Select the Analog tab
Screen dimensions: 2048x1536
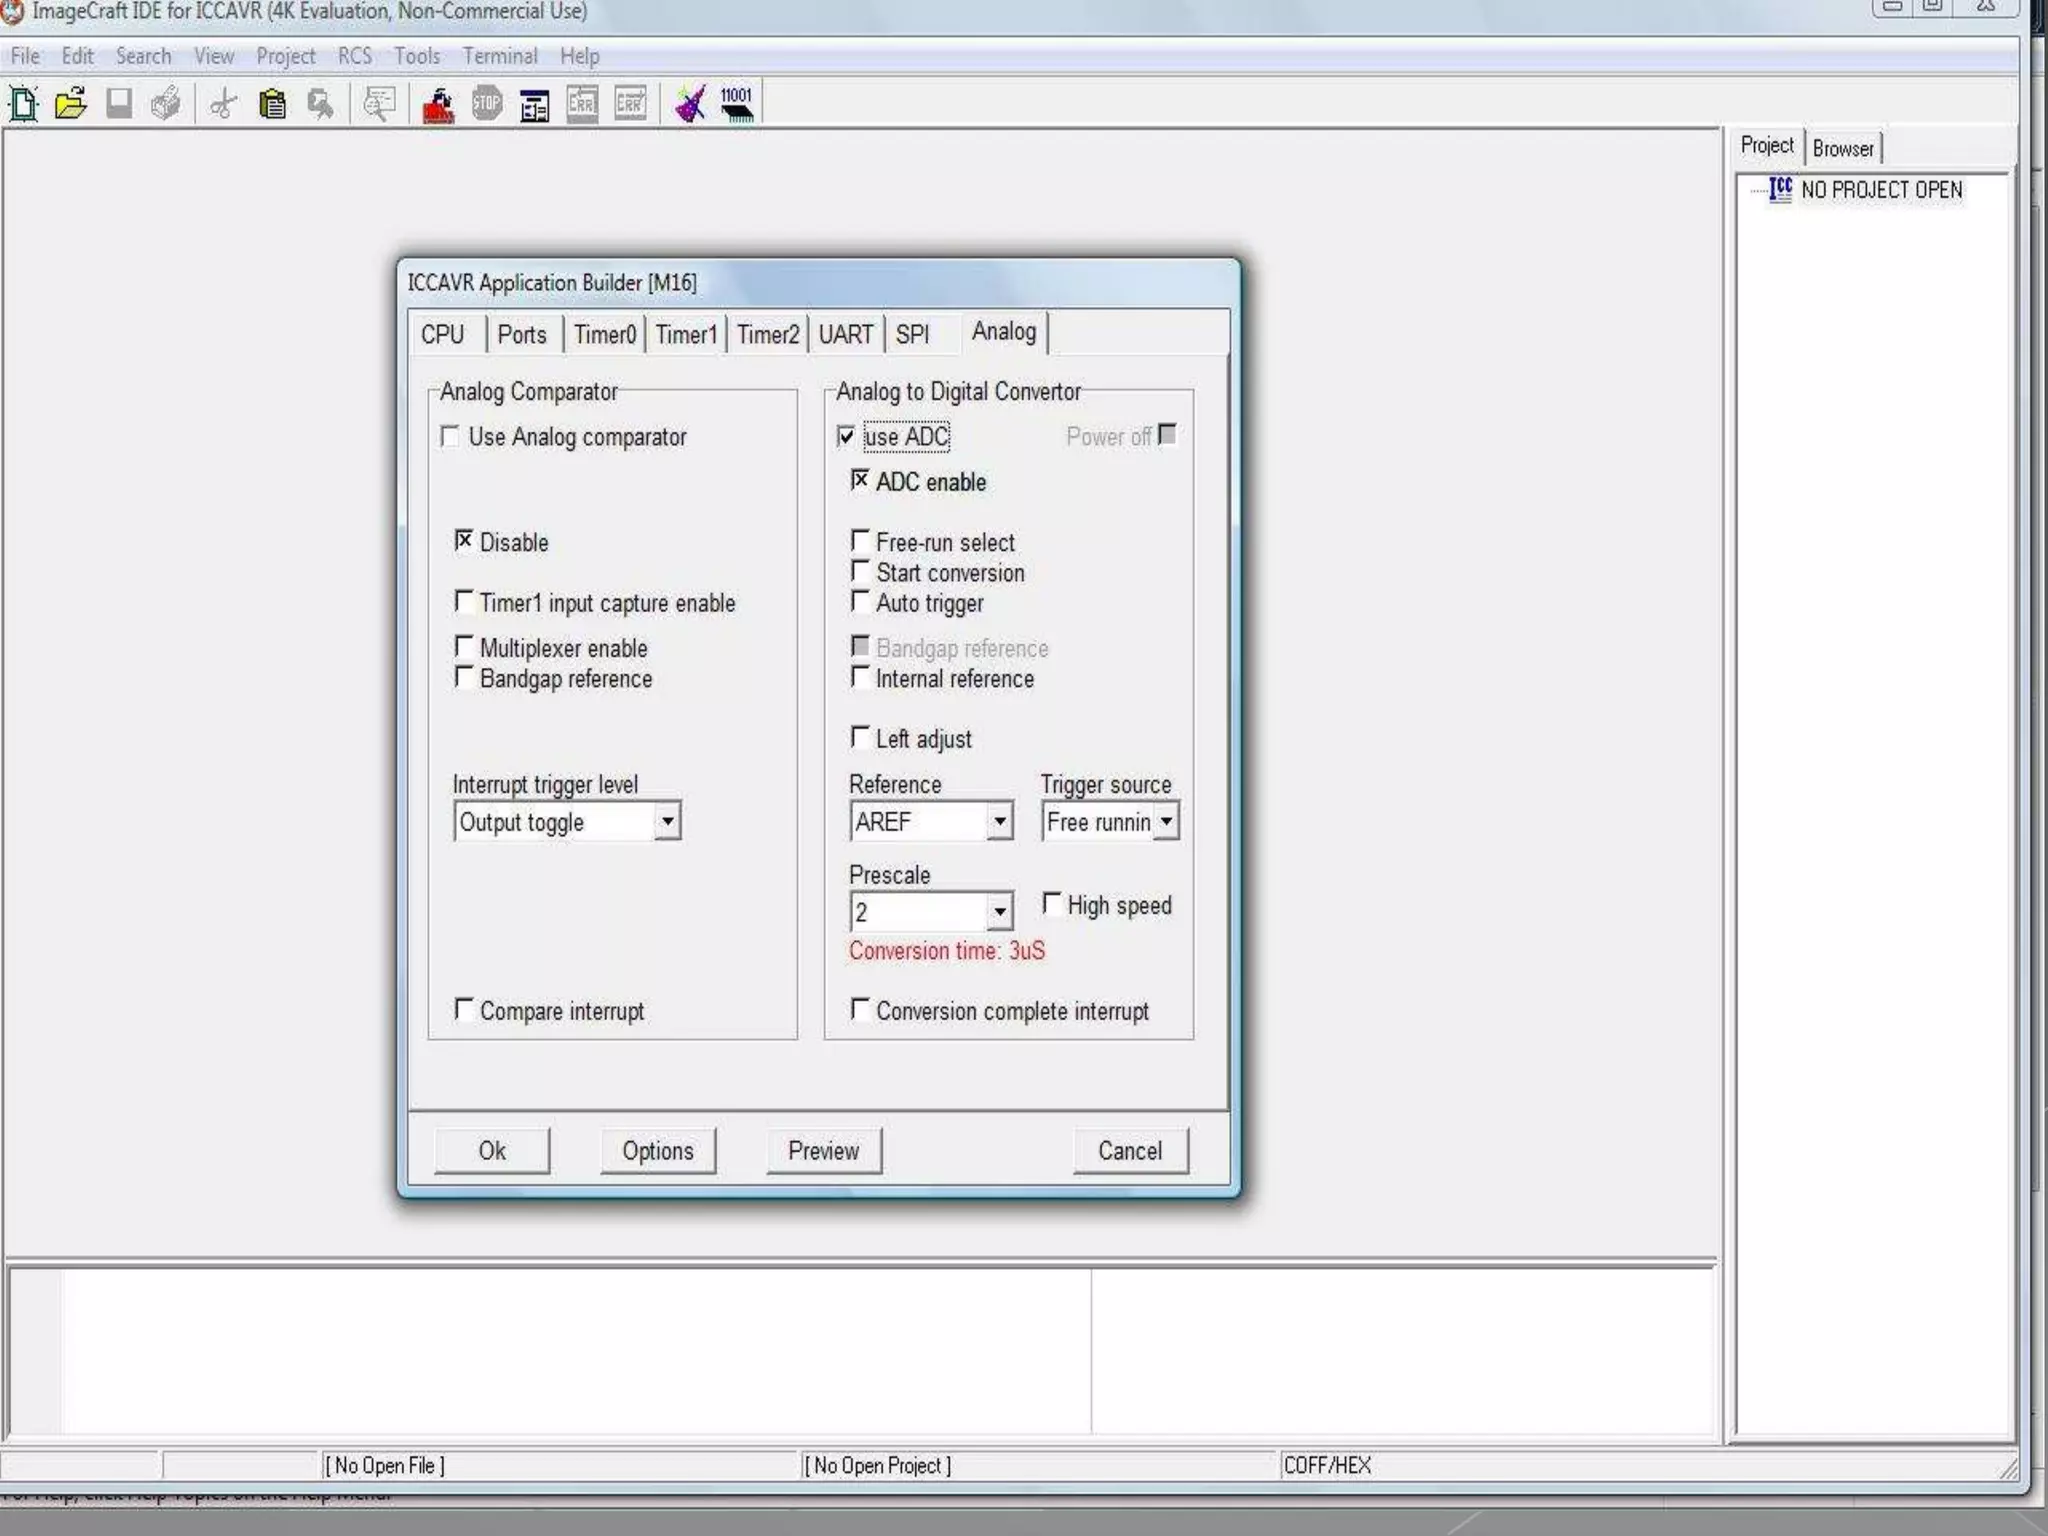[1004, 332]
